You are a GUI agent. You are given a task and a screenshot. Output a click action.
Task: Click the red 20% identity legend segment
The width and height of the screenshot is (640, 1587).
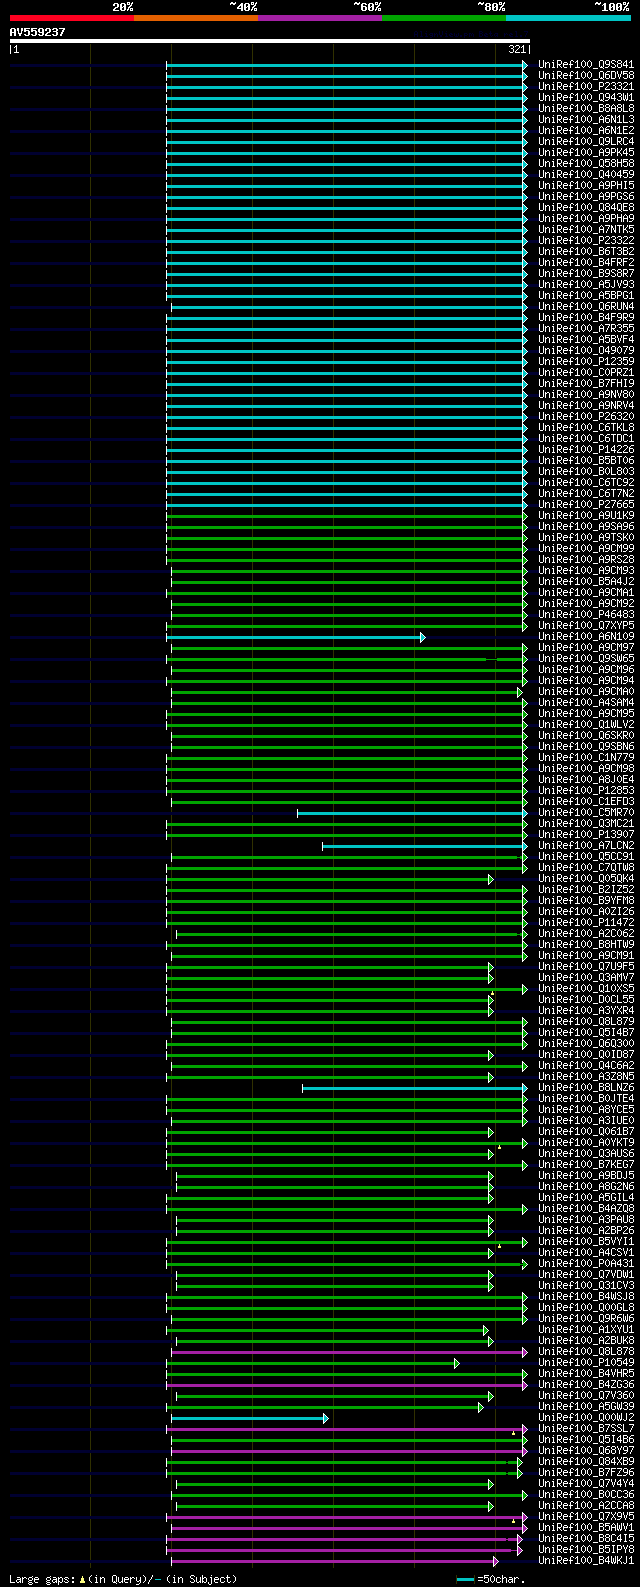point(71,18)
